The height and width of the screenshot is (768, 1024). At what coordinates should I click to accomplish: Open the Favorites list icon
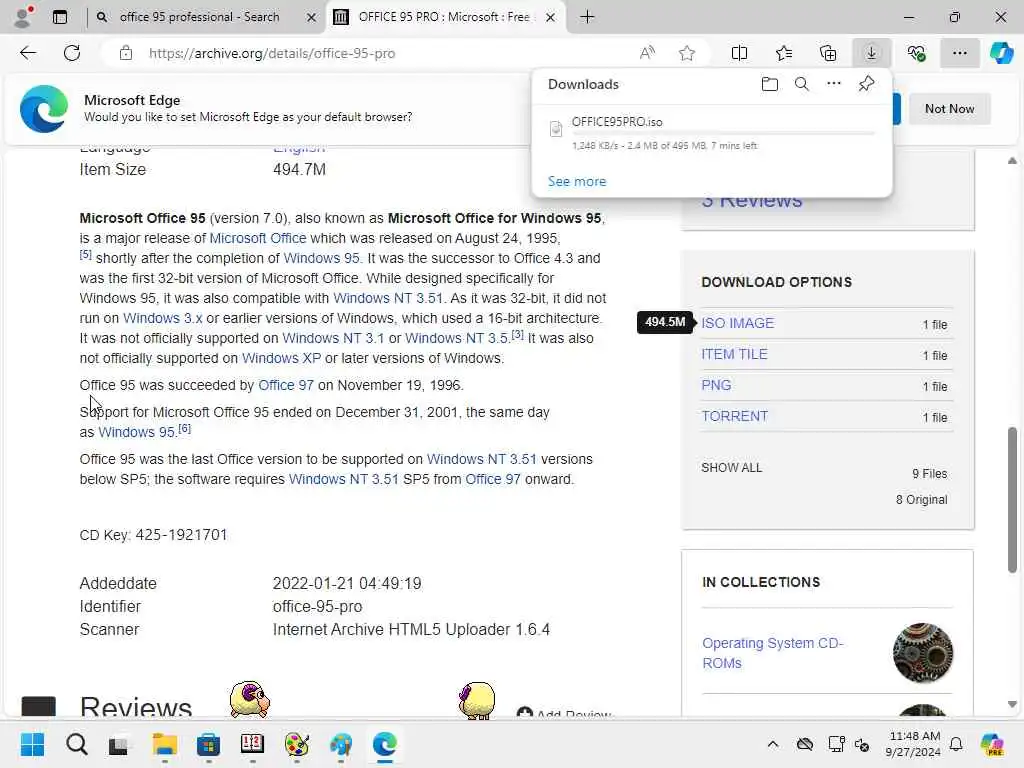point(784,53)
